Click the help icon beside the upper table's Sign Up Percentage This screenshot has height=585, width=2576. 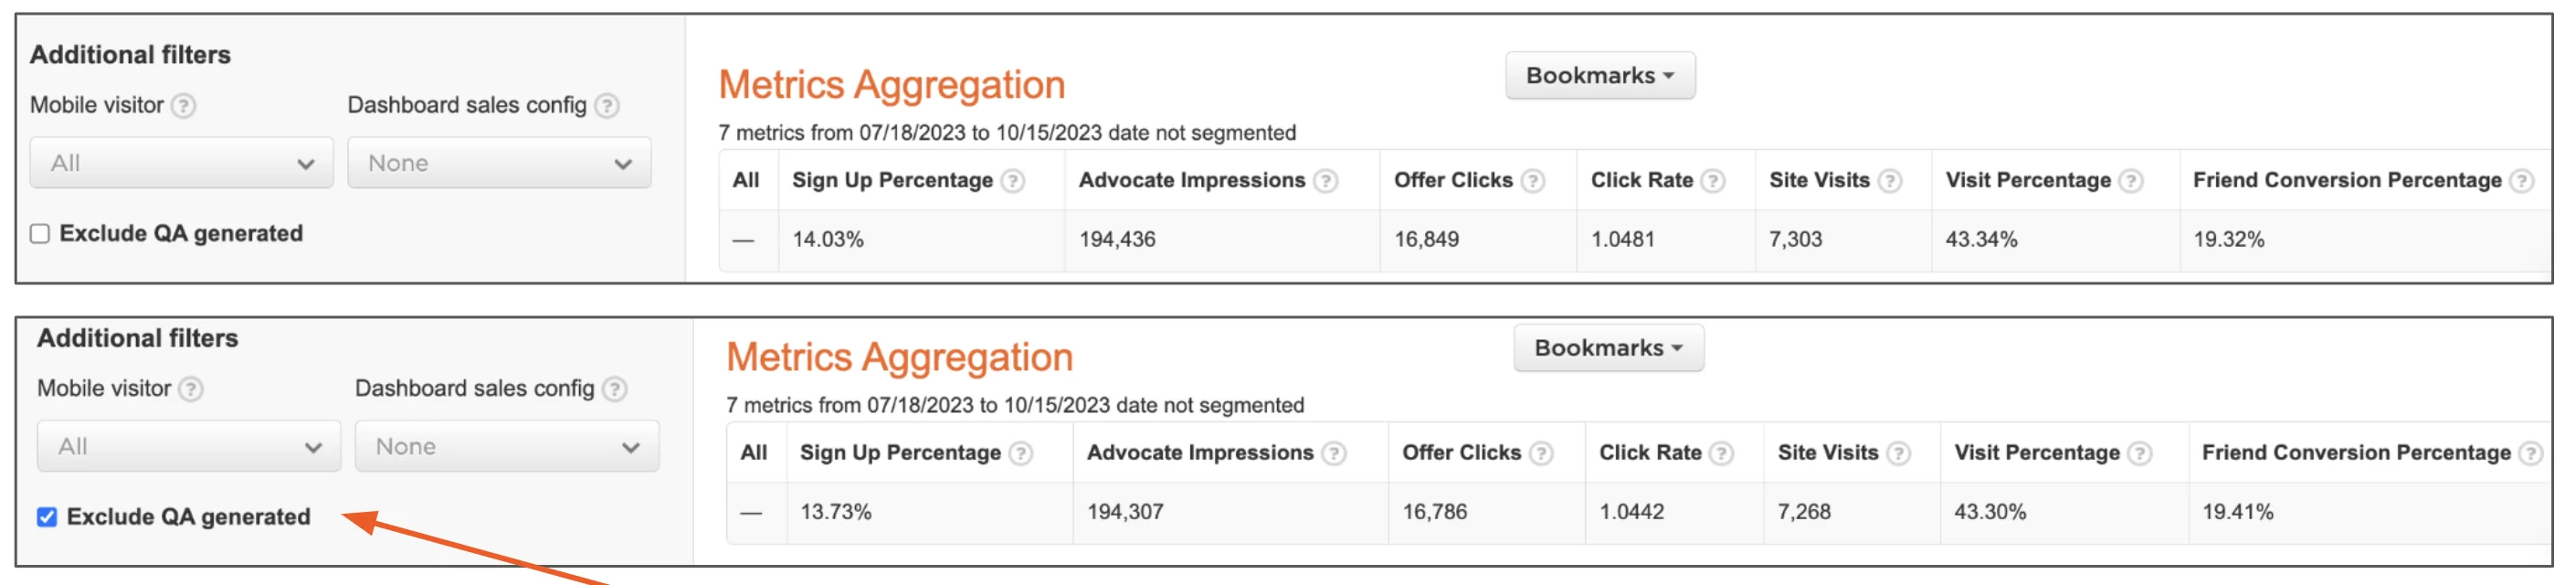1013,181
